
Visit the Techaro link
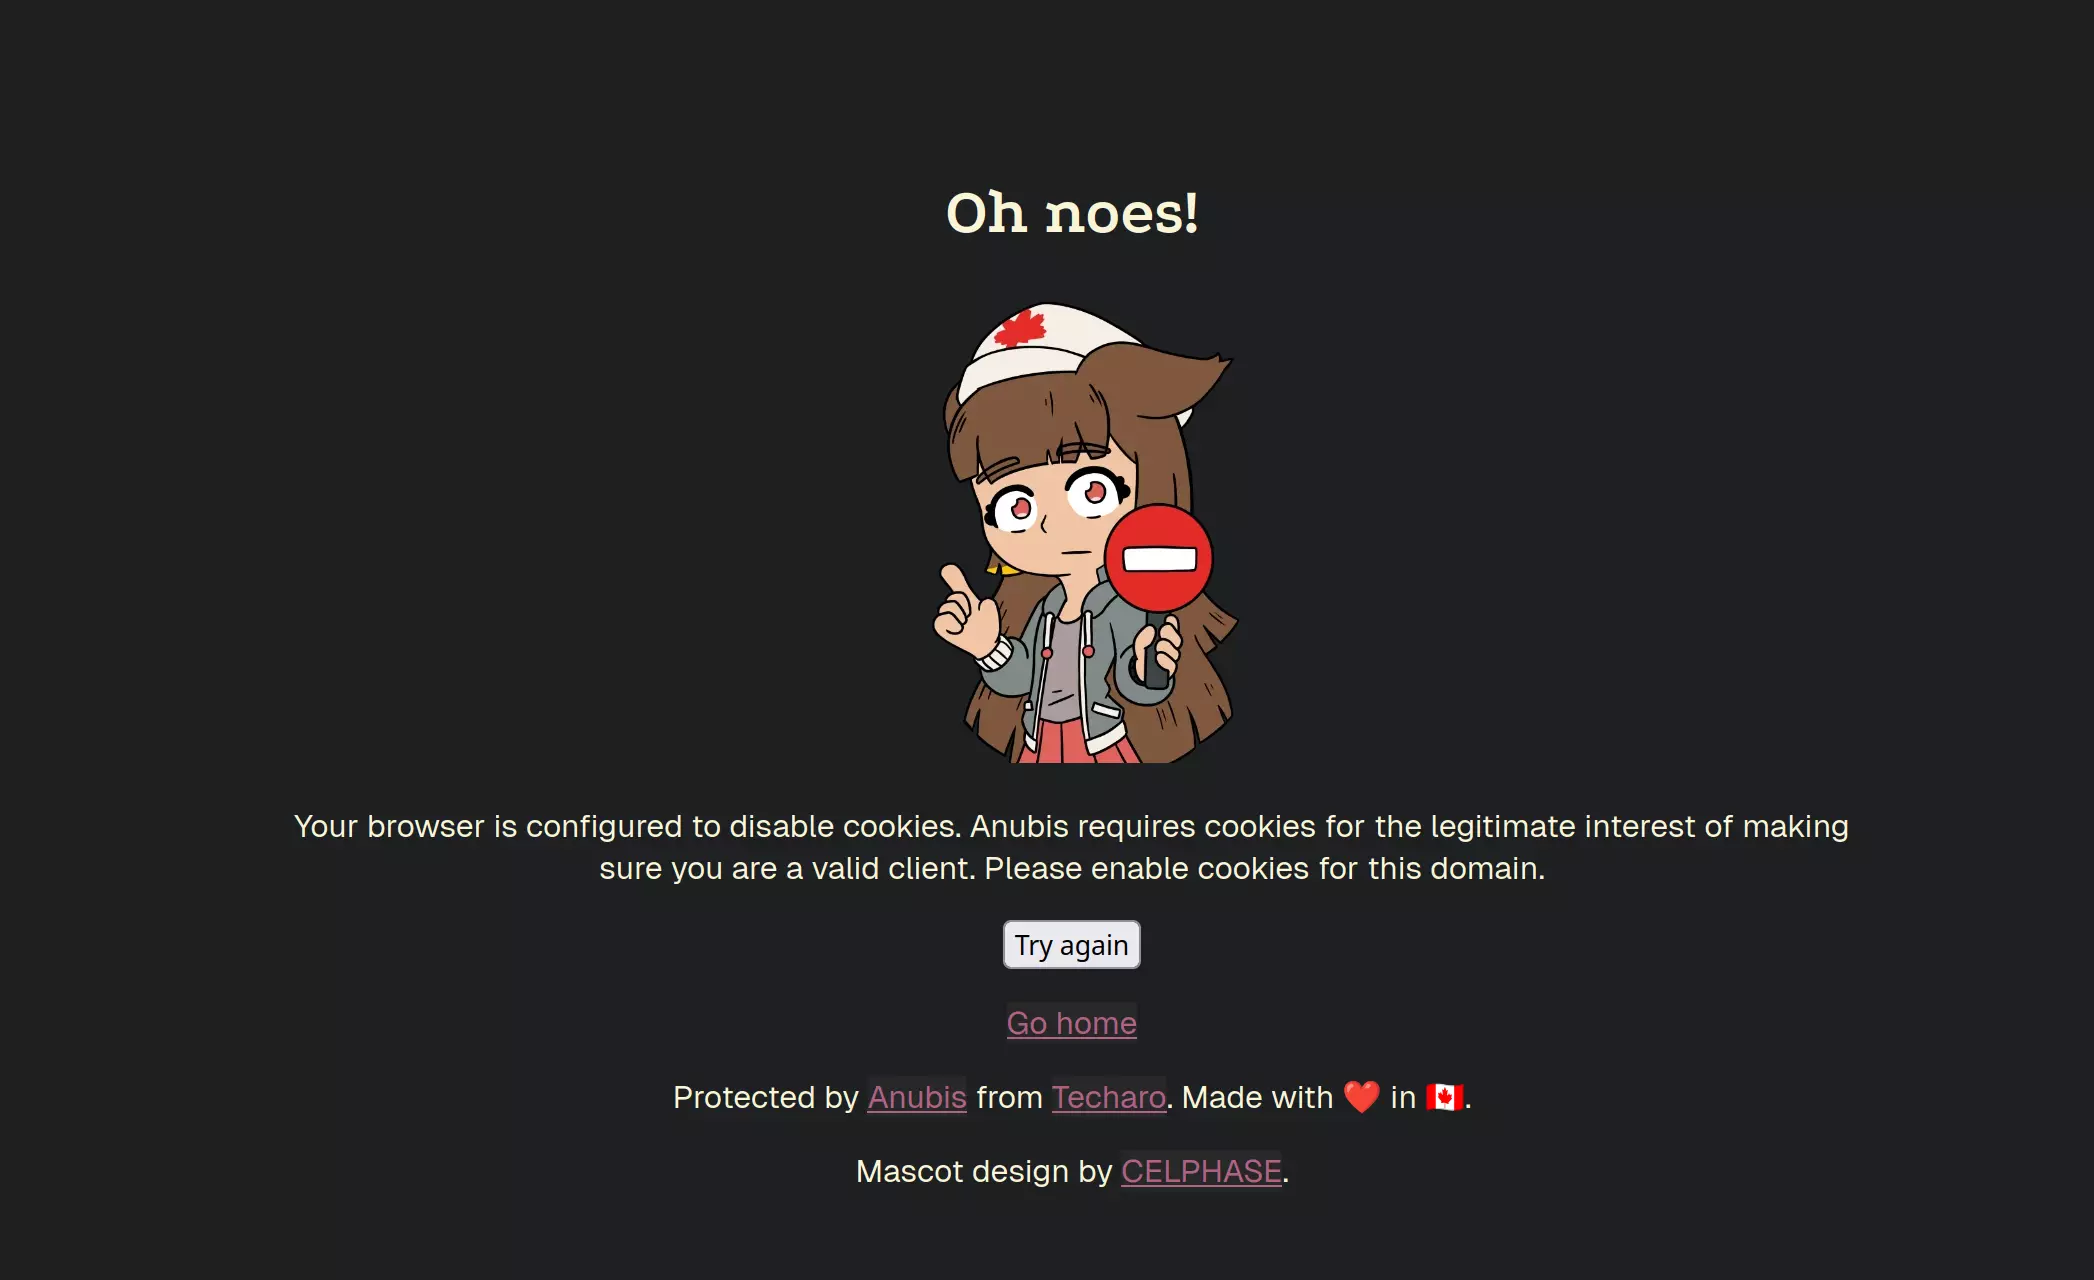[1108, 1096]
